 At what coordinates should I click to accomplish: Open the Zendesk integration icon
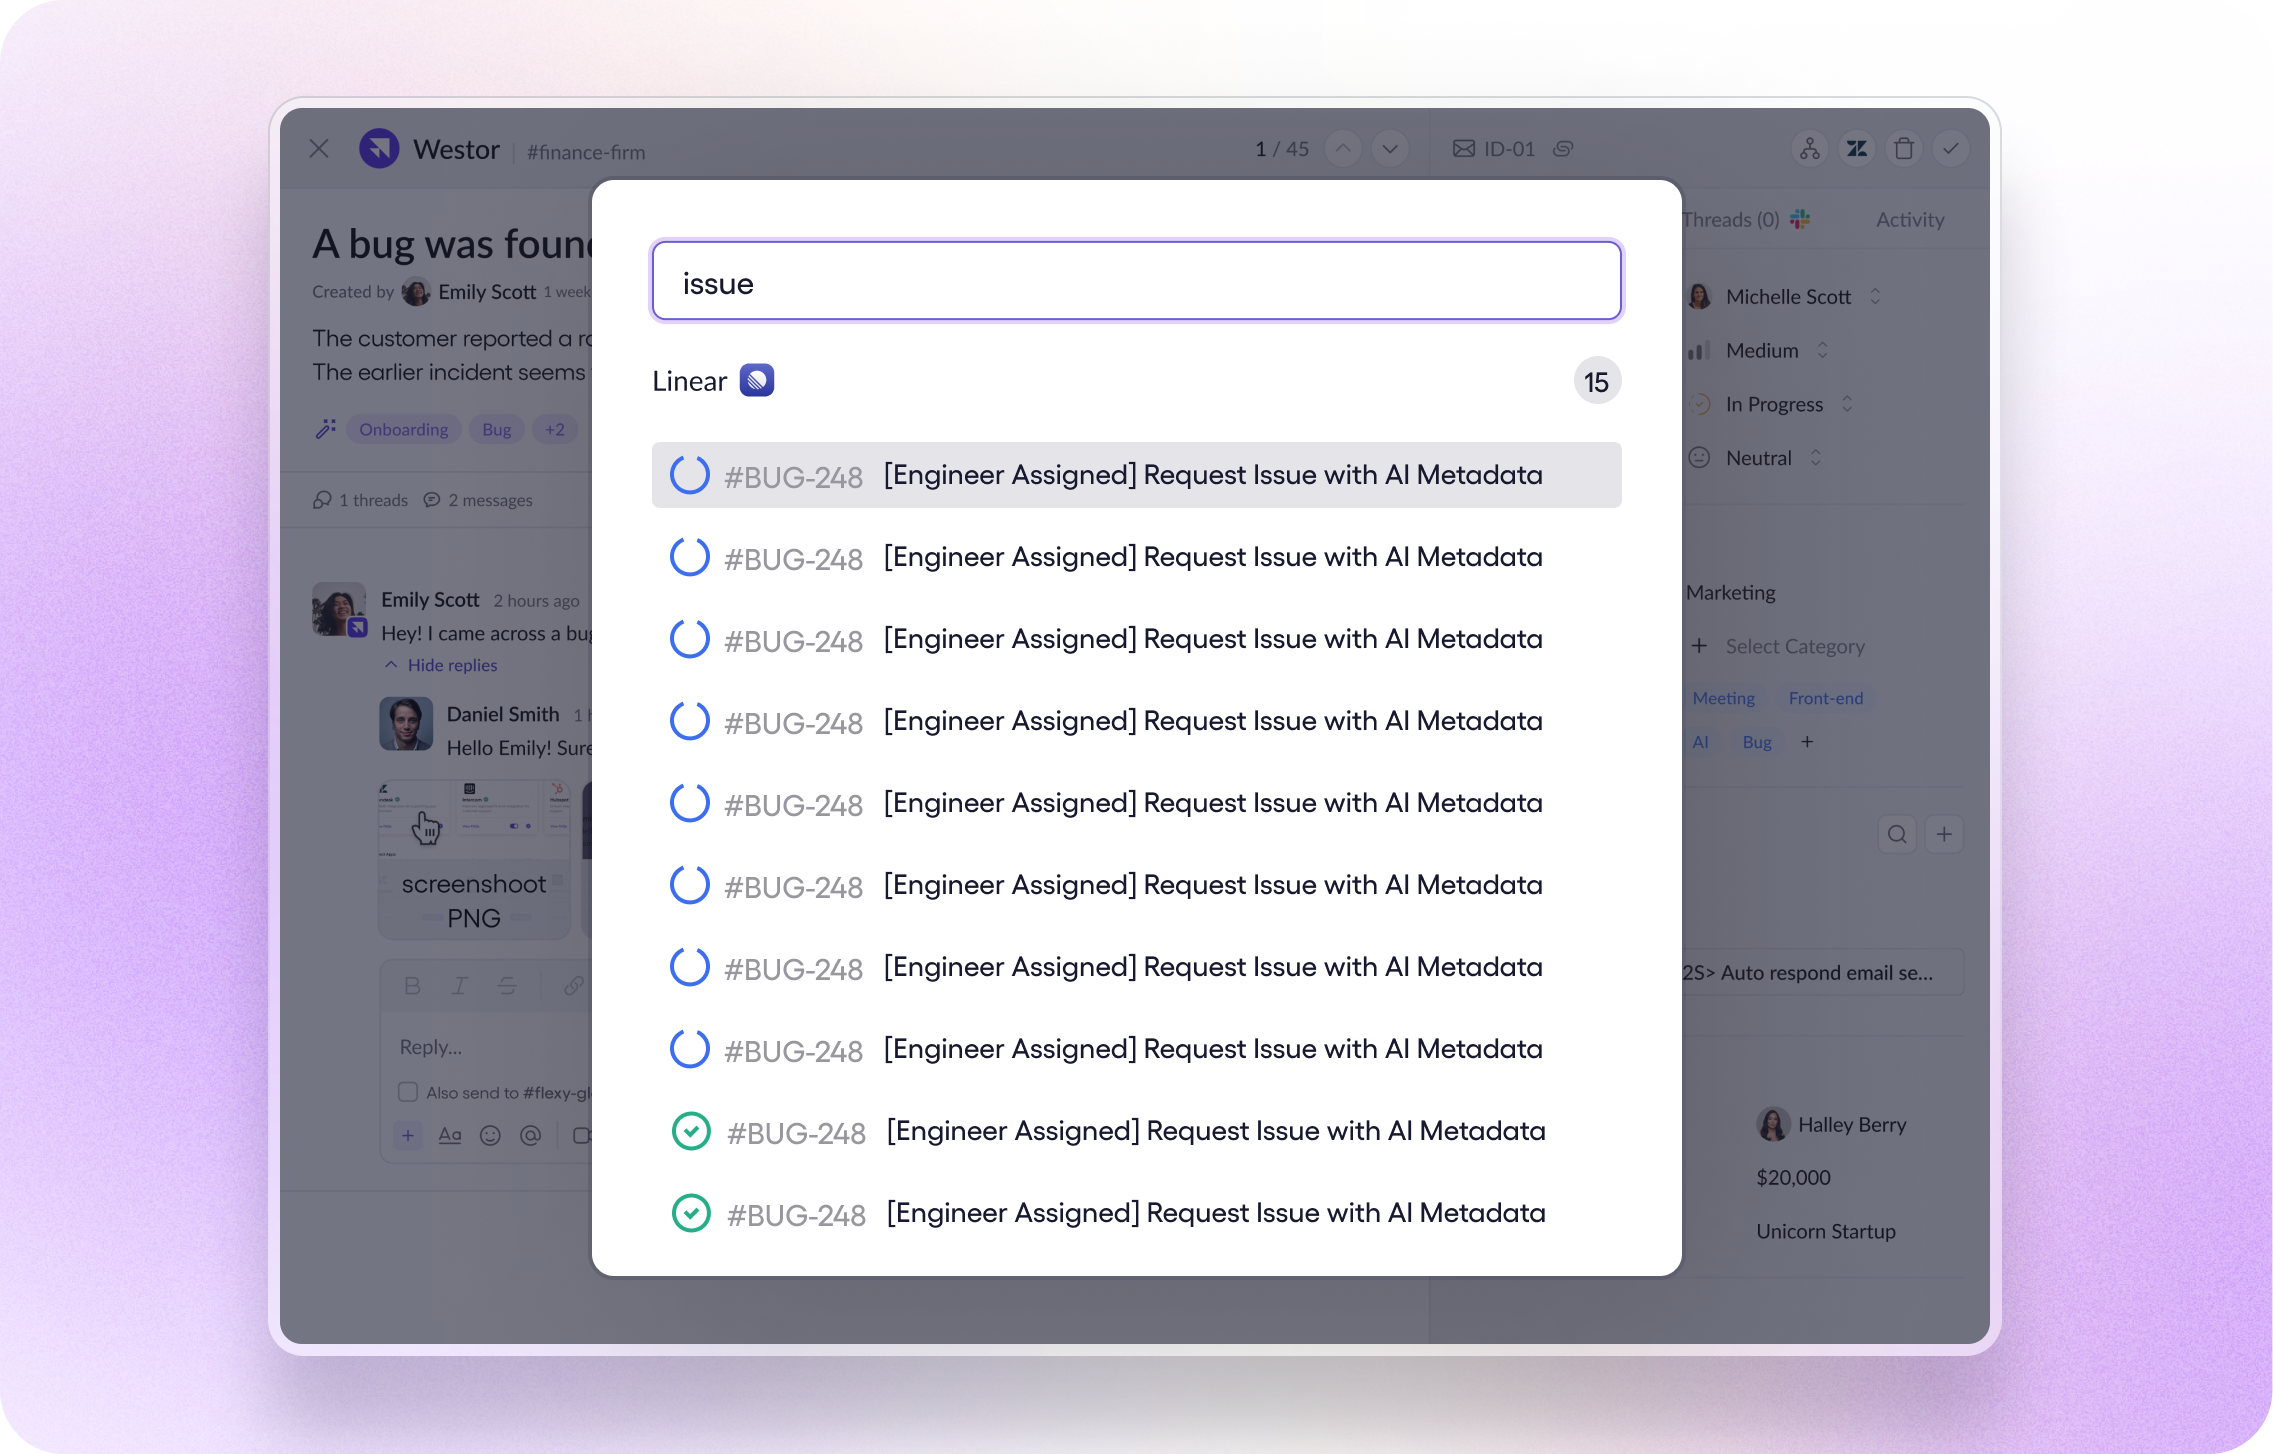1857,149
